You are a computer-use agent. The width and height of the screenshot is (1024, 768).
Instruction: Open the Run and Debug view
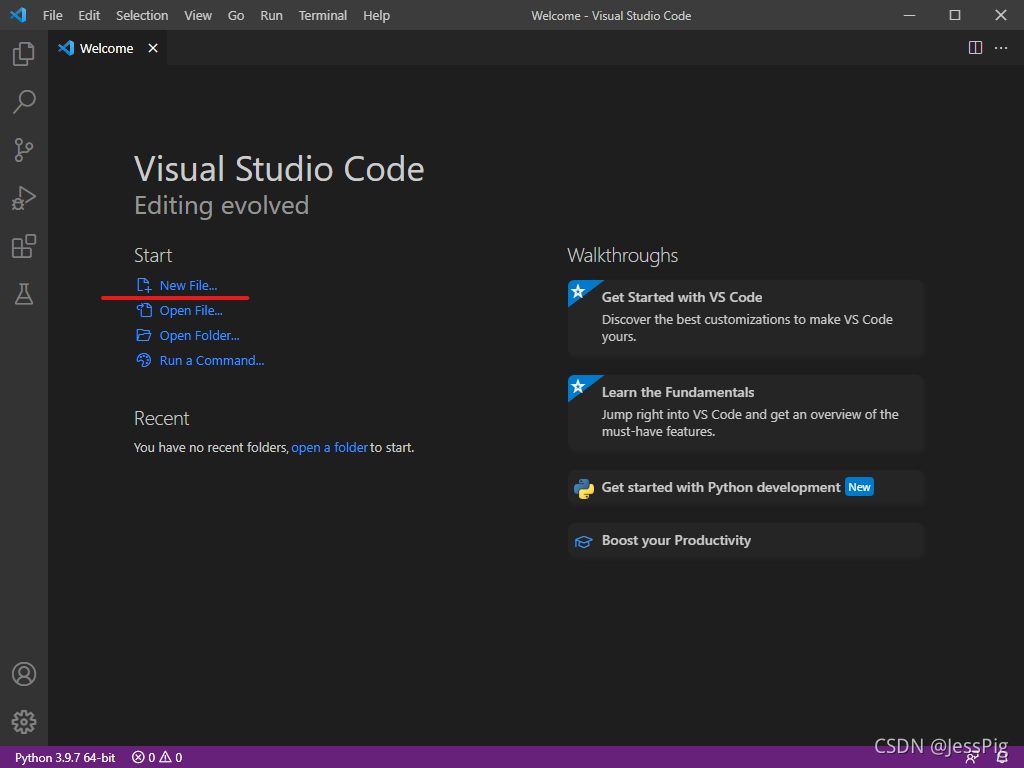[24, 198]
